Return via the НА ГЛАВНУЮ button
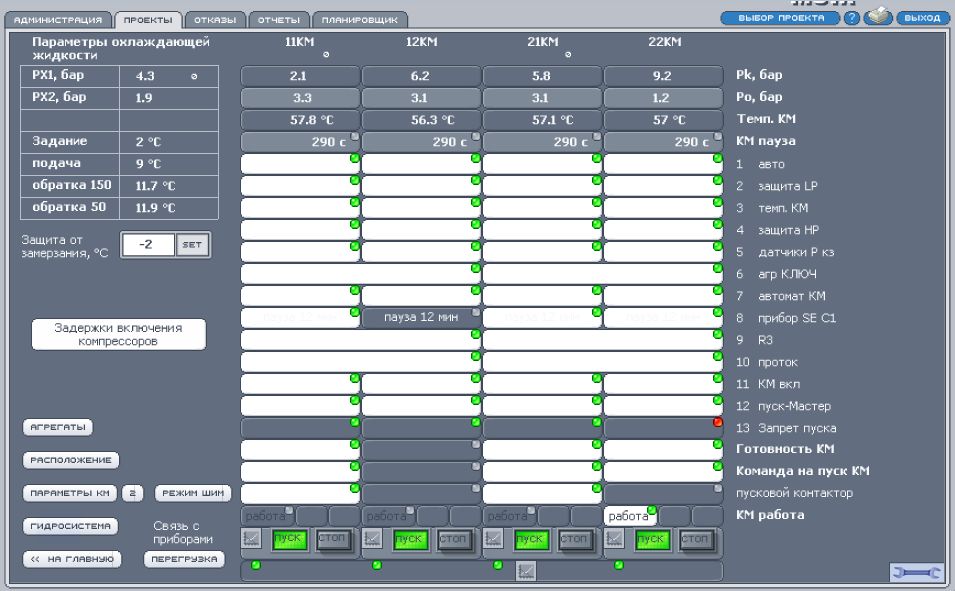 [72, 559]
